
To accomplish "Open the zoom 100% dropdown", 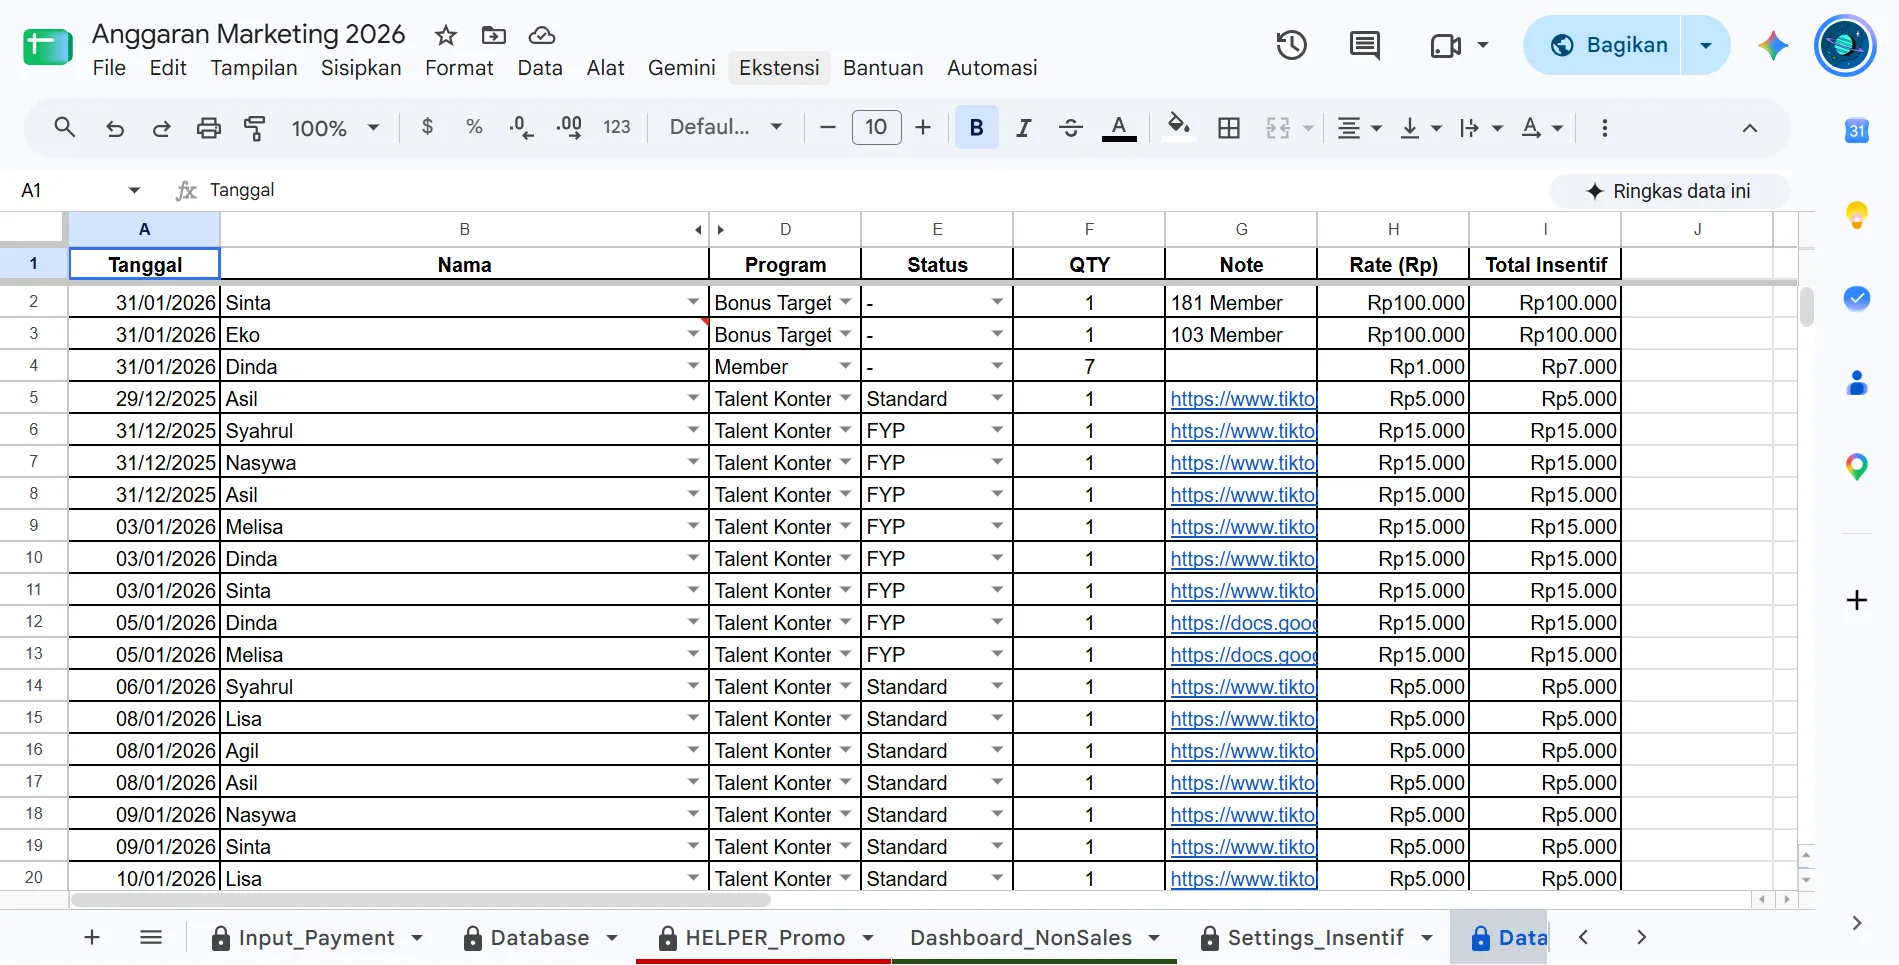I will click(x=335, y=128).
